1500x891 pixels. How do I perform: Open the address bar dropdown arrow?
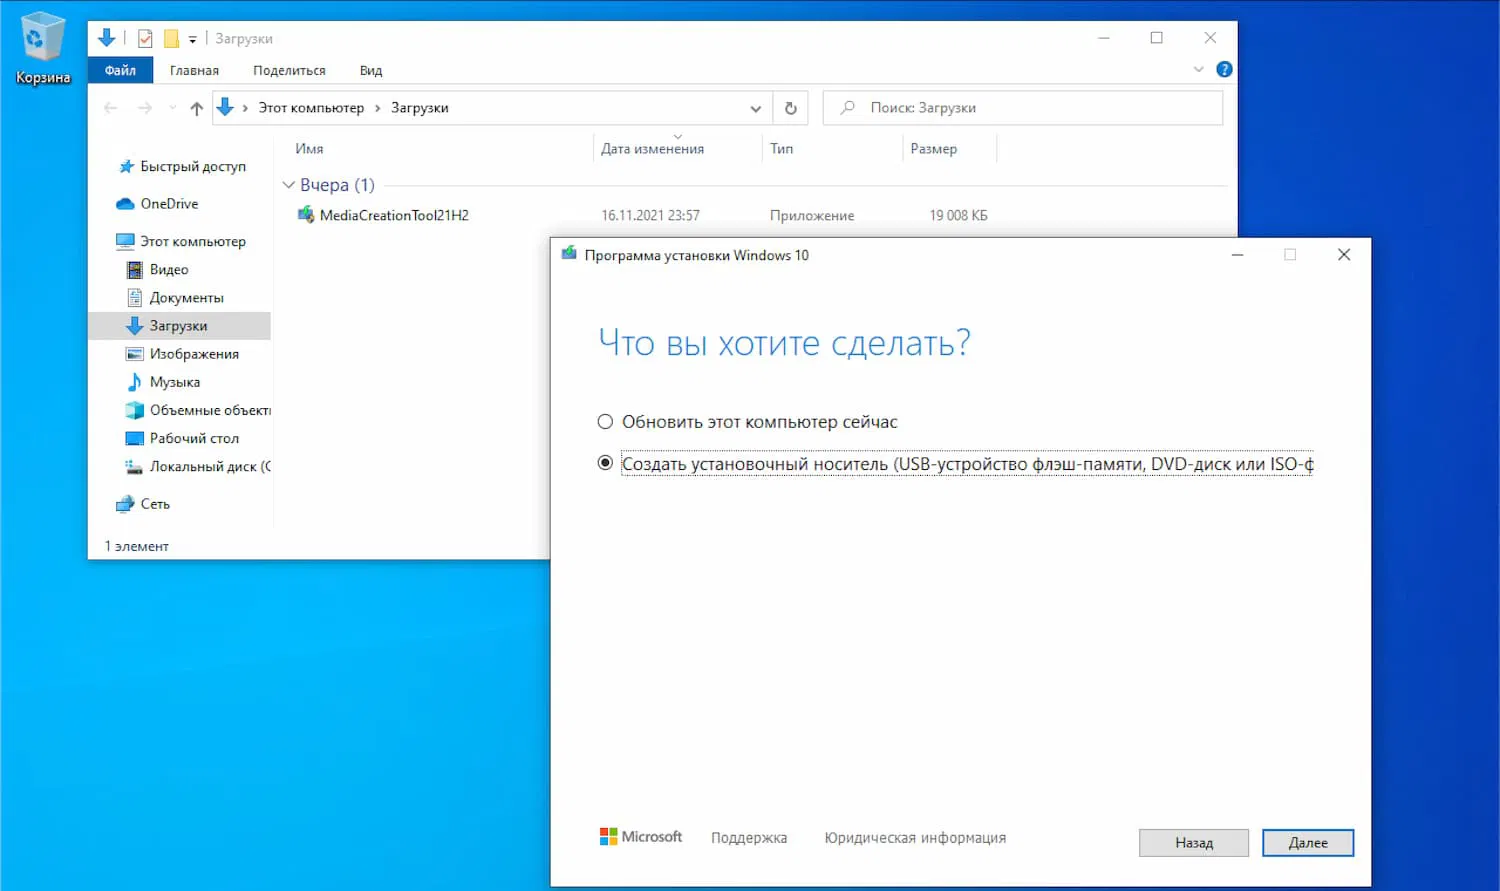(x=755, y=108)
